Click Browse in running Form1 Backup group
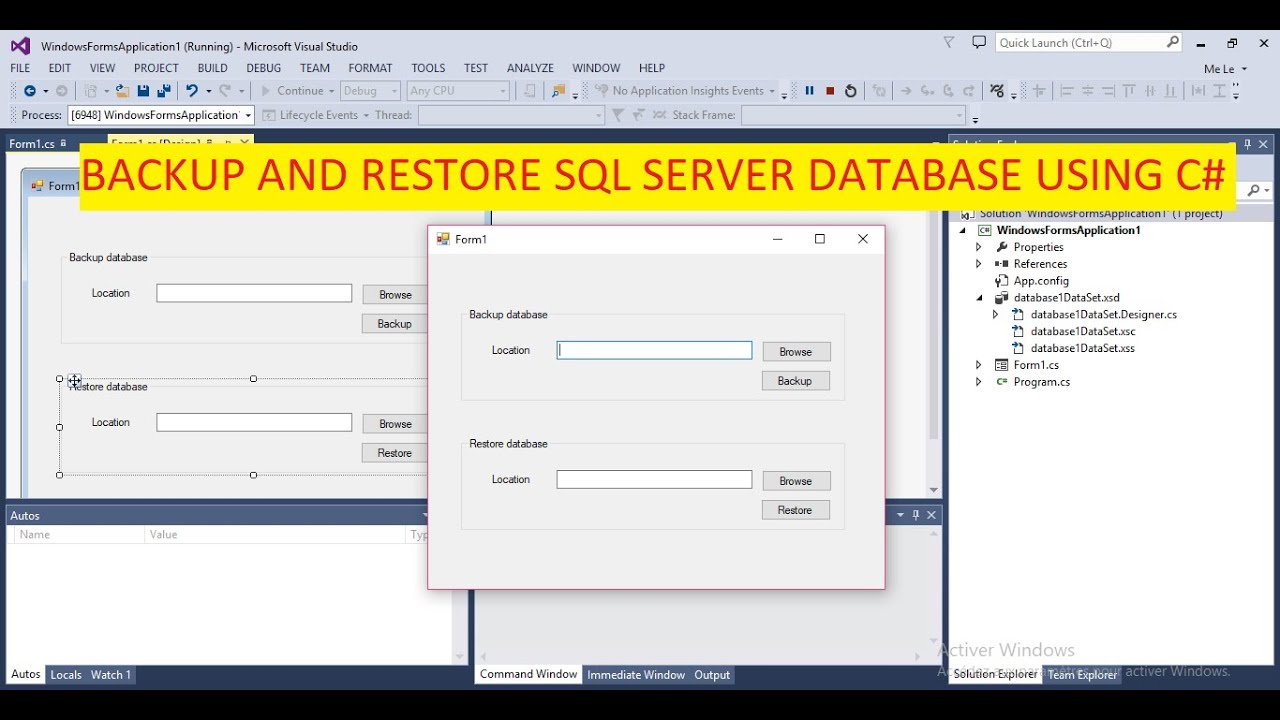This screenshot has width=1280, height=720. pos(796,352)
